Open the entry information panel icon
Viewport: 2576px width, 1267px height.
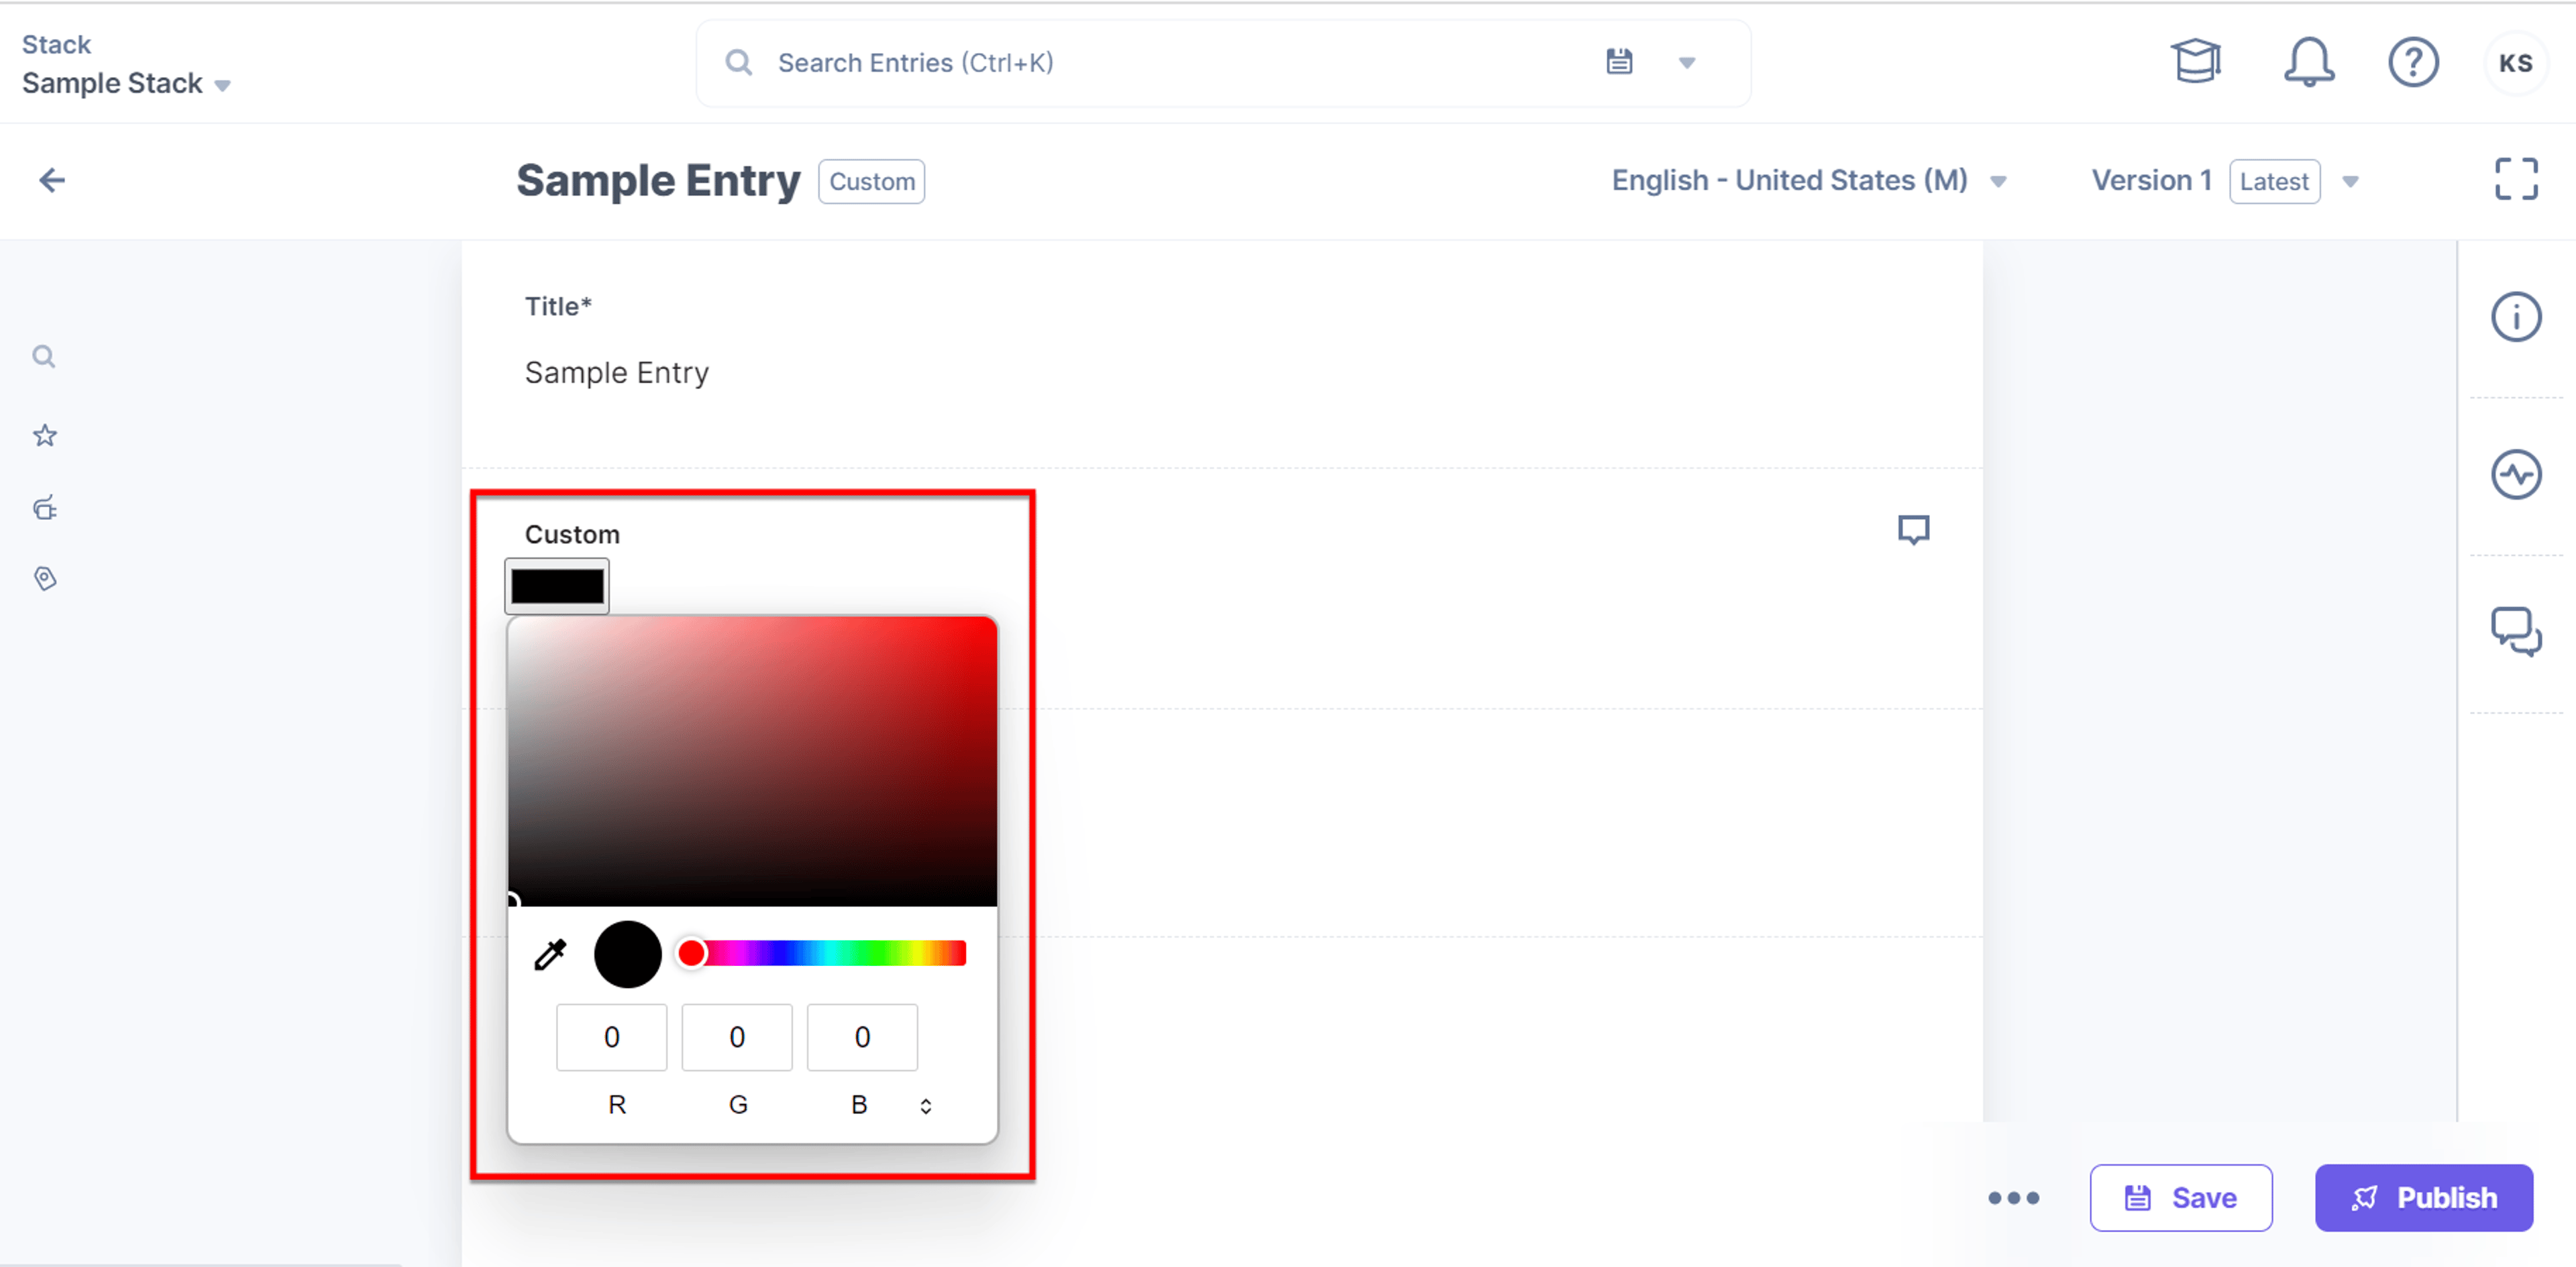point(2515,317)
